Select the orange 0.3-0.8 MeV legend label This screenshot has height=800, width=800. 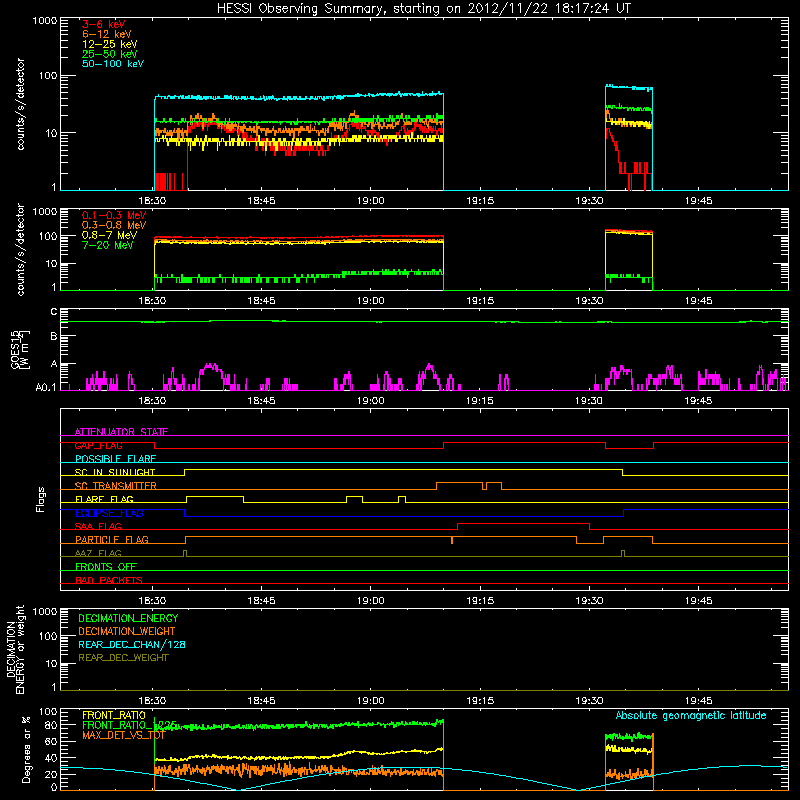[x=114, y=225]
